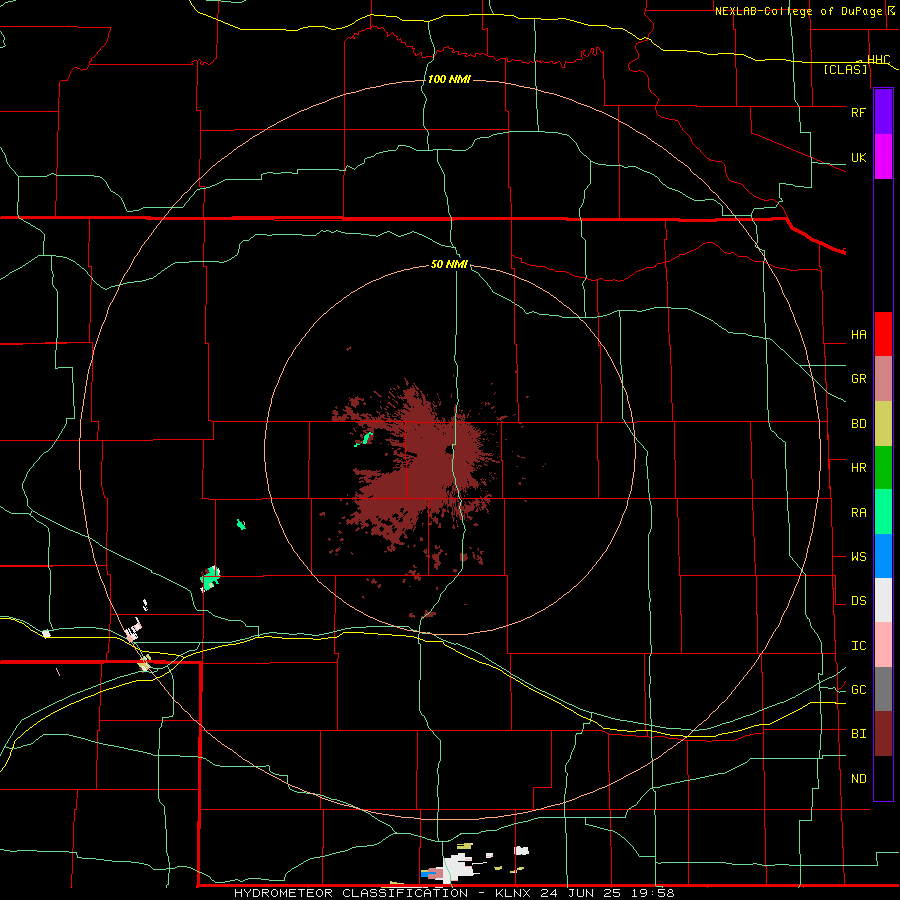
Task: Pick the dark green HR legend swatch
Action: point(883,468)
